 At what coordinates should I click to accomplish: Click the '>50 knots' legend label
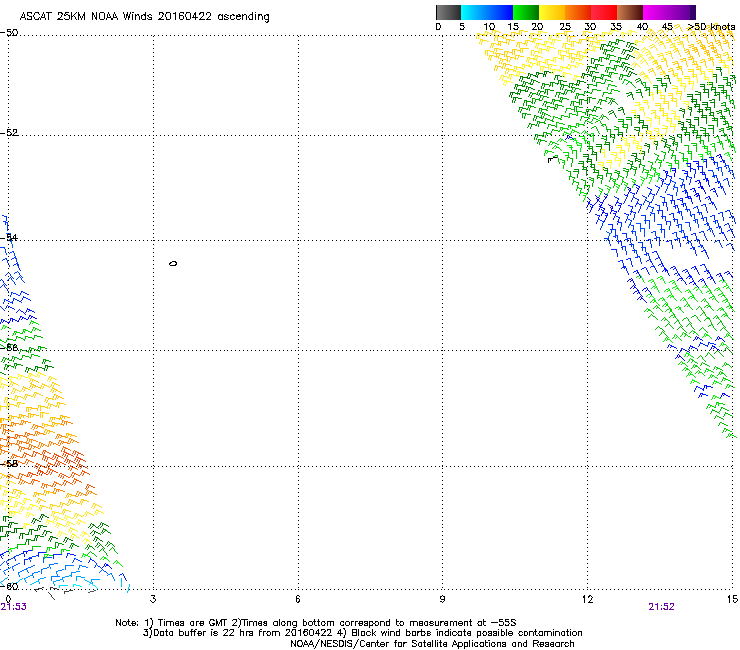712,27
